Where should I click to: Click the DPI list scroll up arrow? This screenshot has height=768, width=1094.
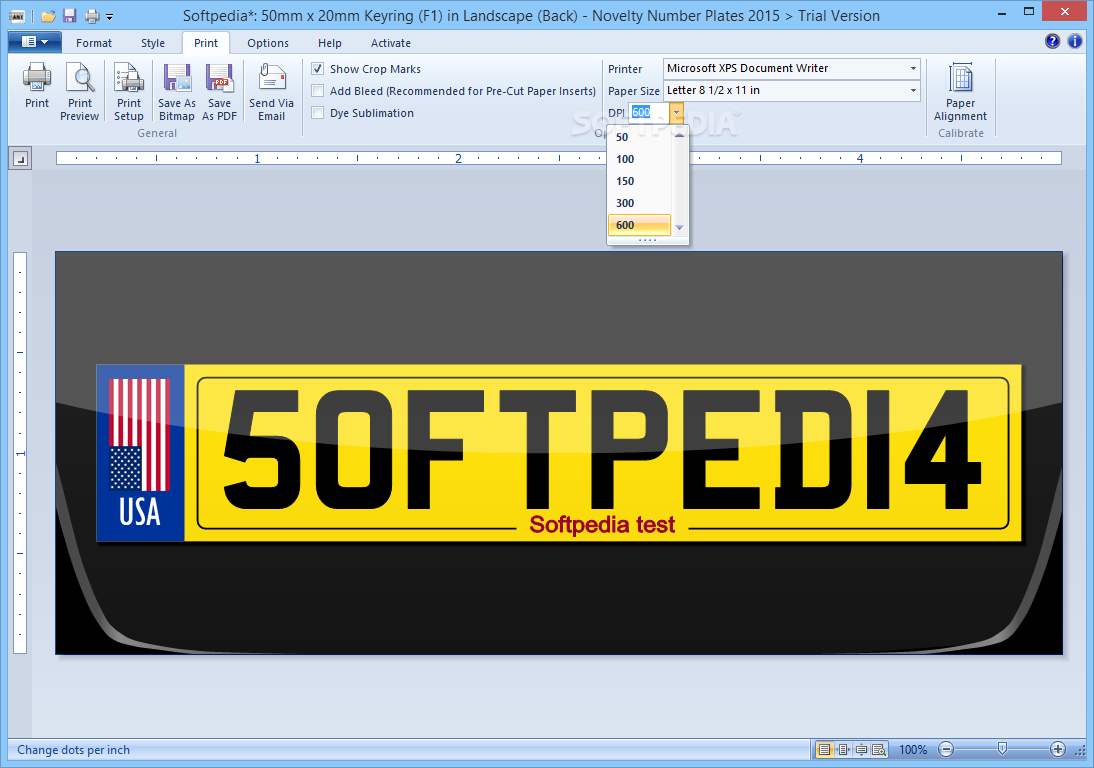(x=679, y=135)
